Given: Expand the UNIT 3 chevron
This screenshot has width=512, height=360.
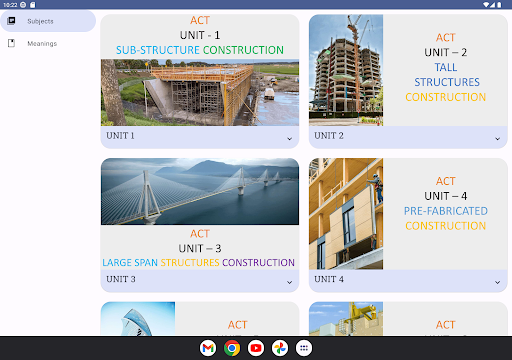Looking at the screenshot, I should 290,282.
